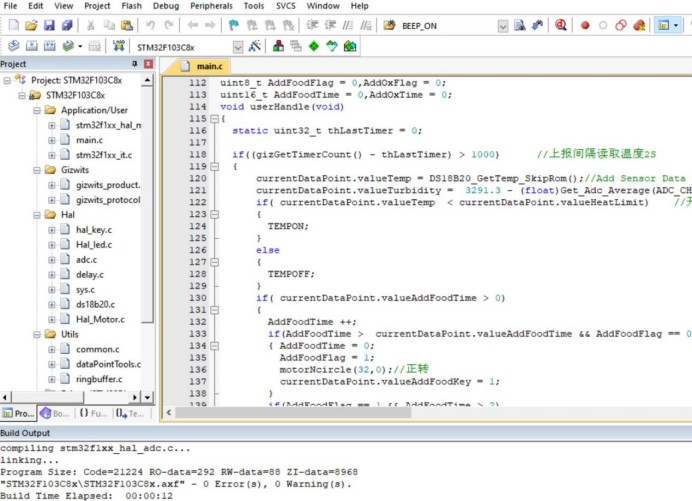Rebuild all target files icon
This screenshot has height=501, width=692.
(x=49, y=46)
